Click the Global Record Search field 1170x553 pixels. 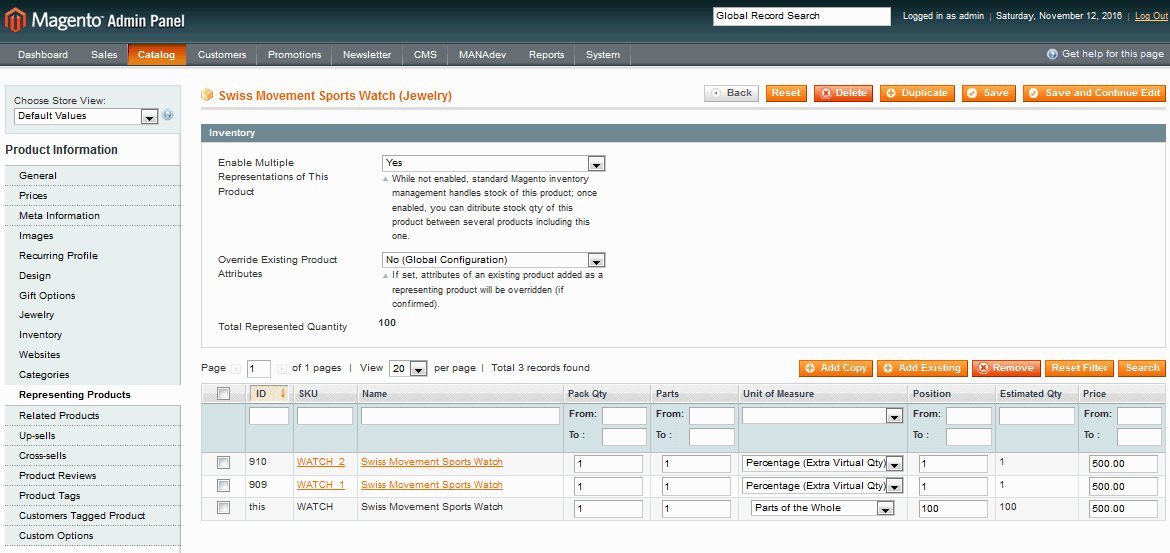click(802, 16)
